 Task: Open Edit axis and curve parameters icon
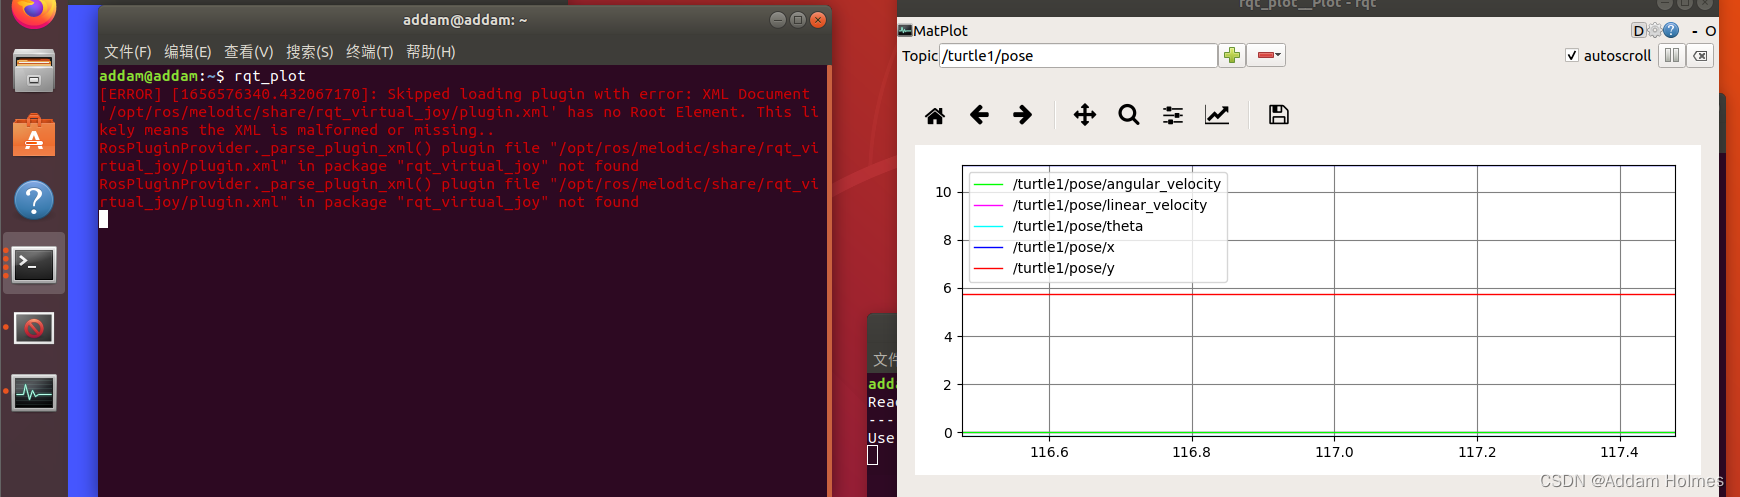(x=1217, y=115)
